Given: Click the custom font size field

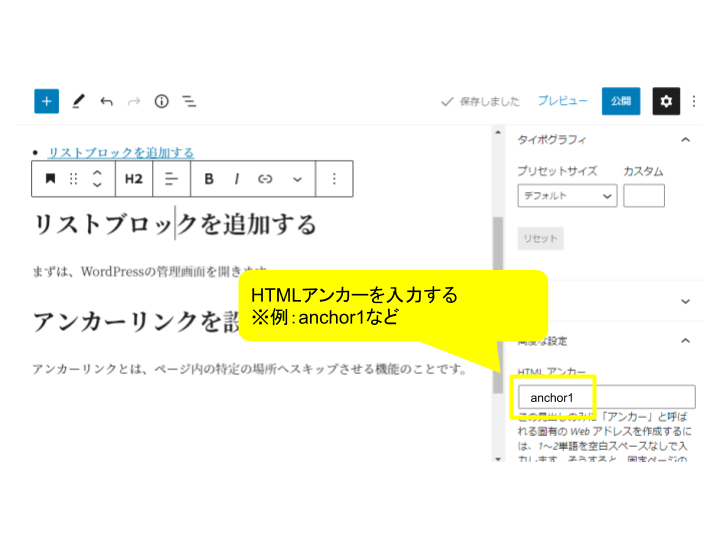Looking at the screenshot, I should pos(643,196).
